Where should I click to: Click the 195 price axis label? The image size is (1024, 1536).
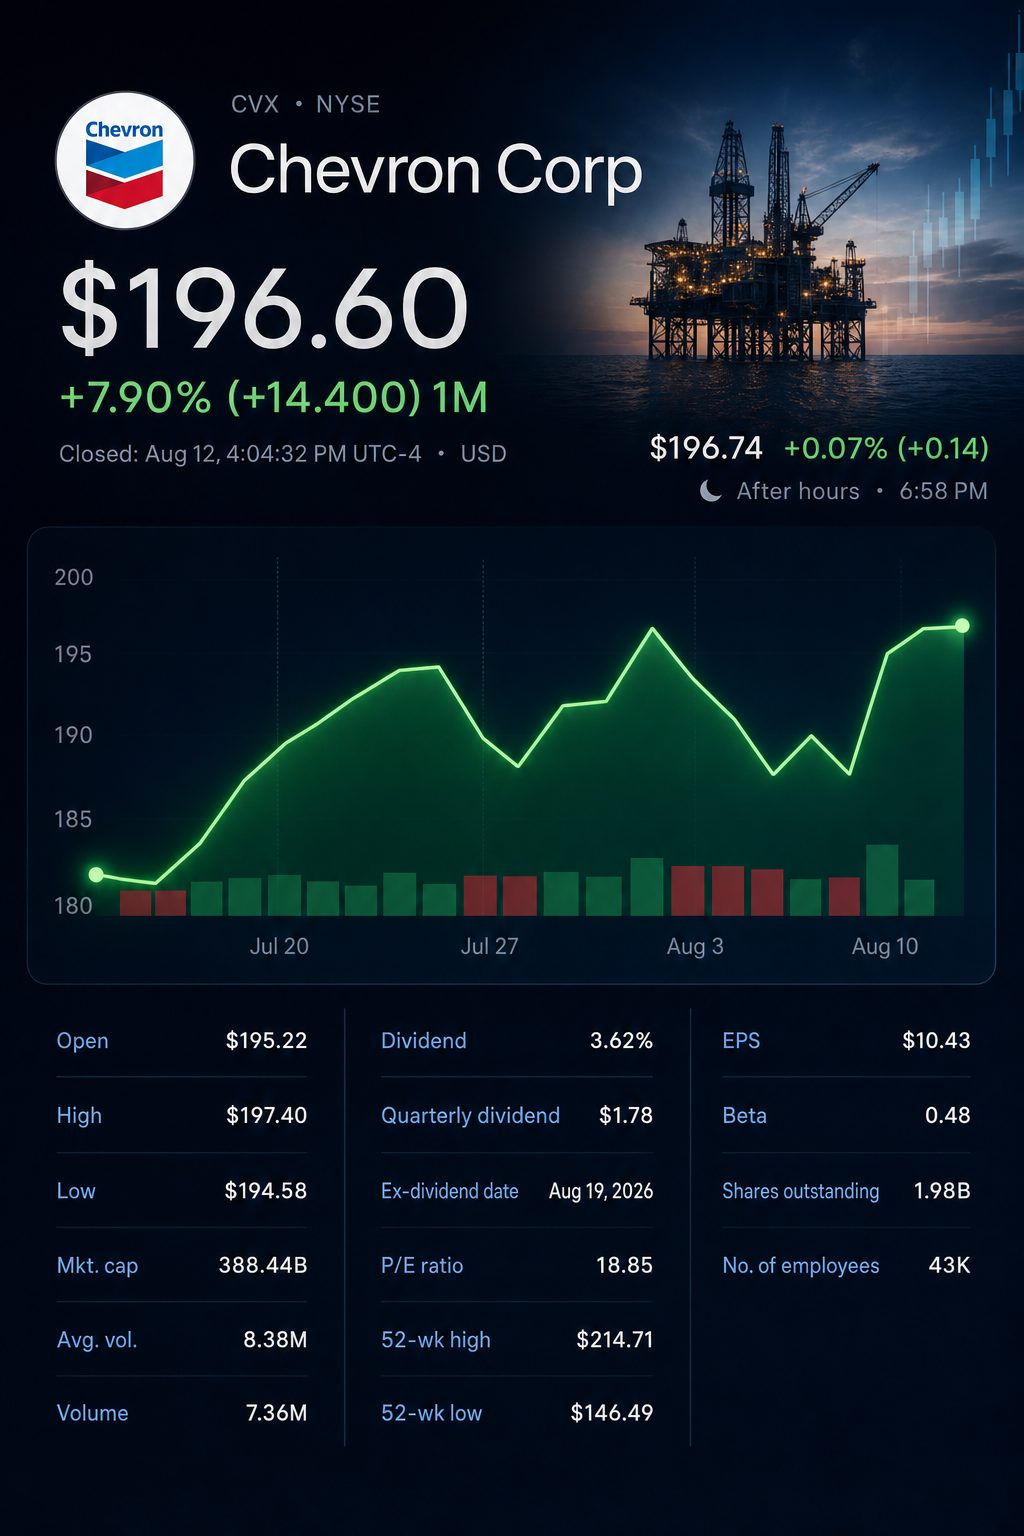click(72, 654)
